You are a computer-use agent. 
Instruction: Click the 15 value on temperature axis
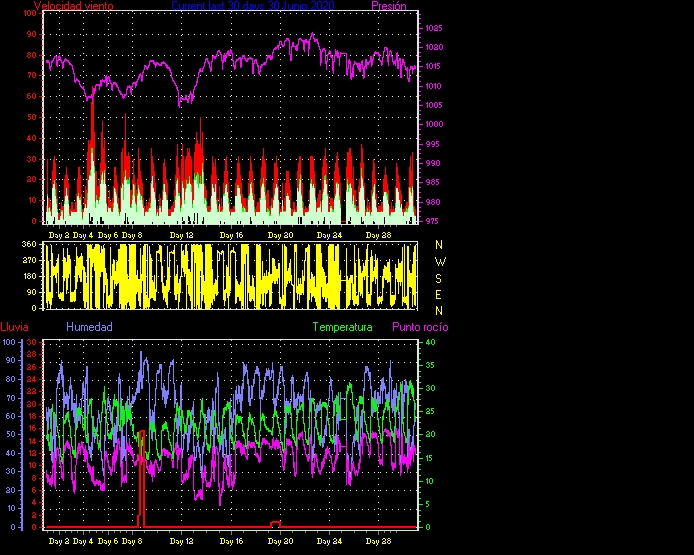point(430,458)
